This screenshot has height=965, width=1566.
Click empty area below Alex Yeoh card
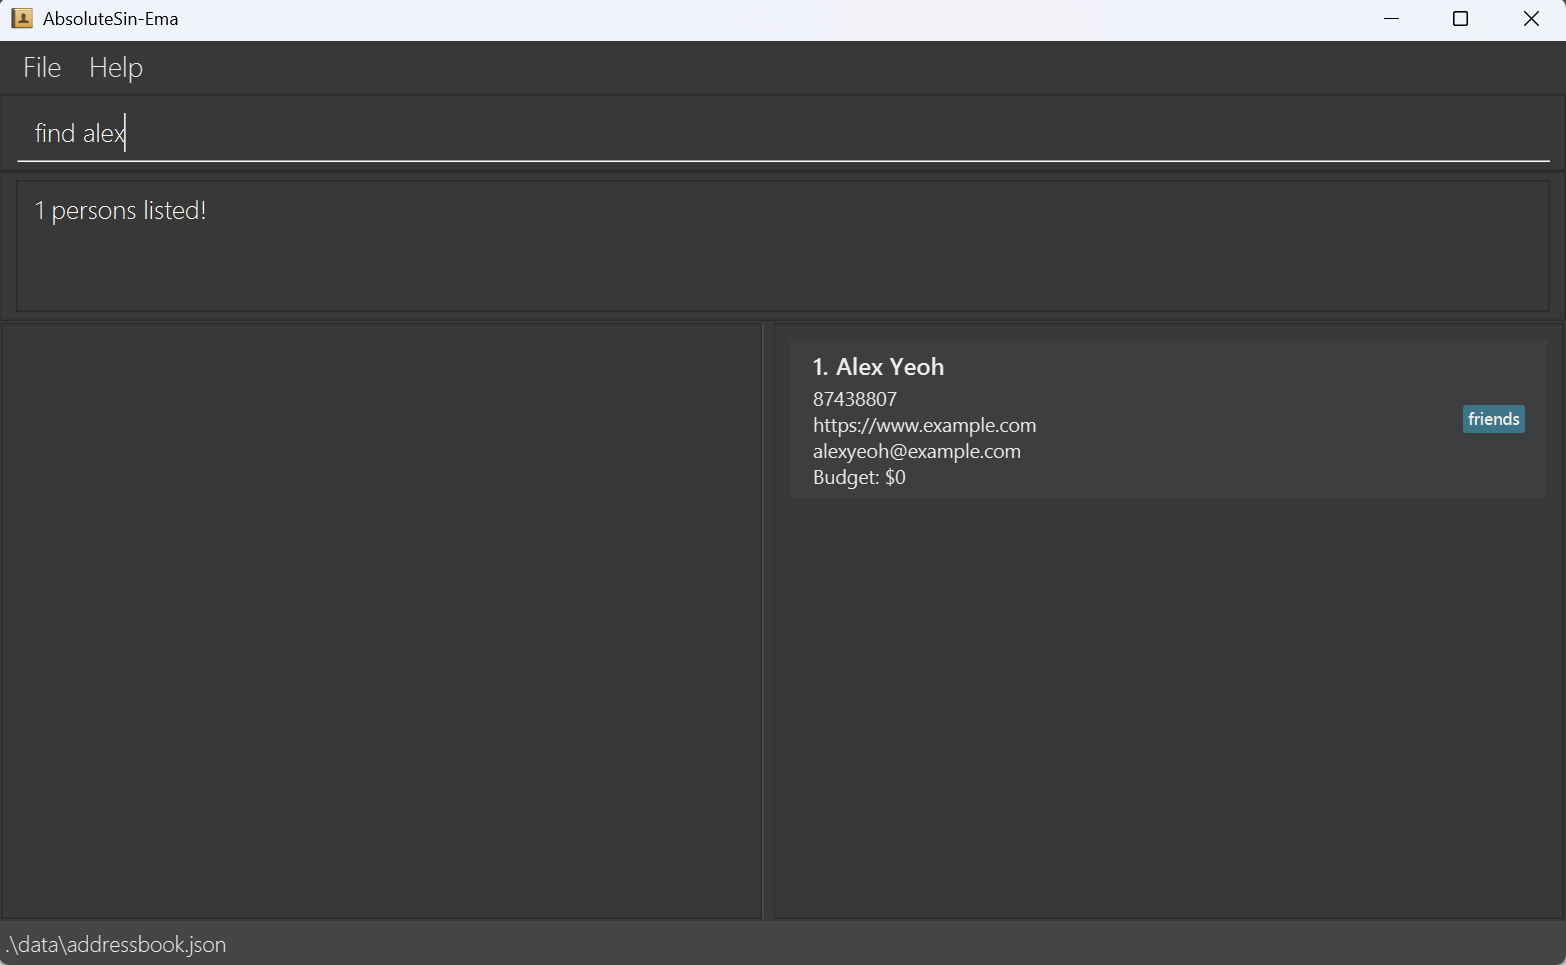[x=1167, y=700]
